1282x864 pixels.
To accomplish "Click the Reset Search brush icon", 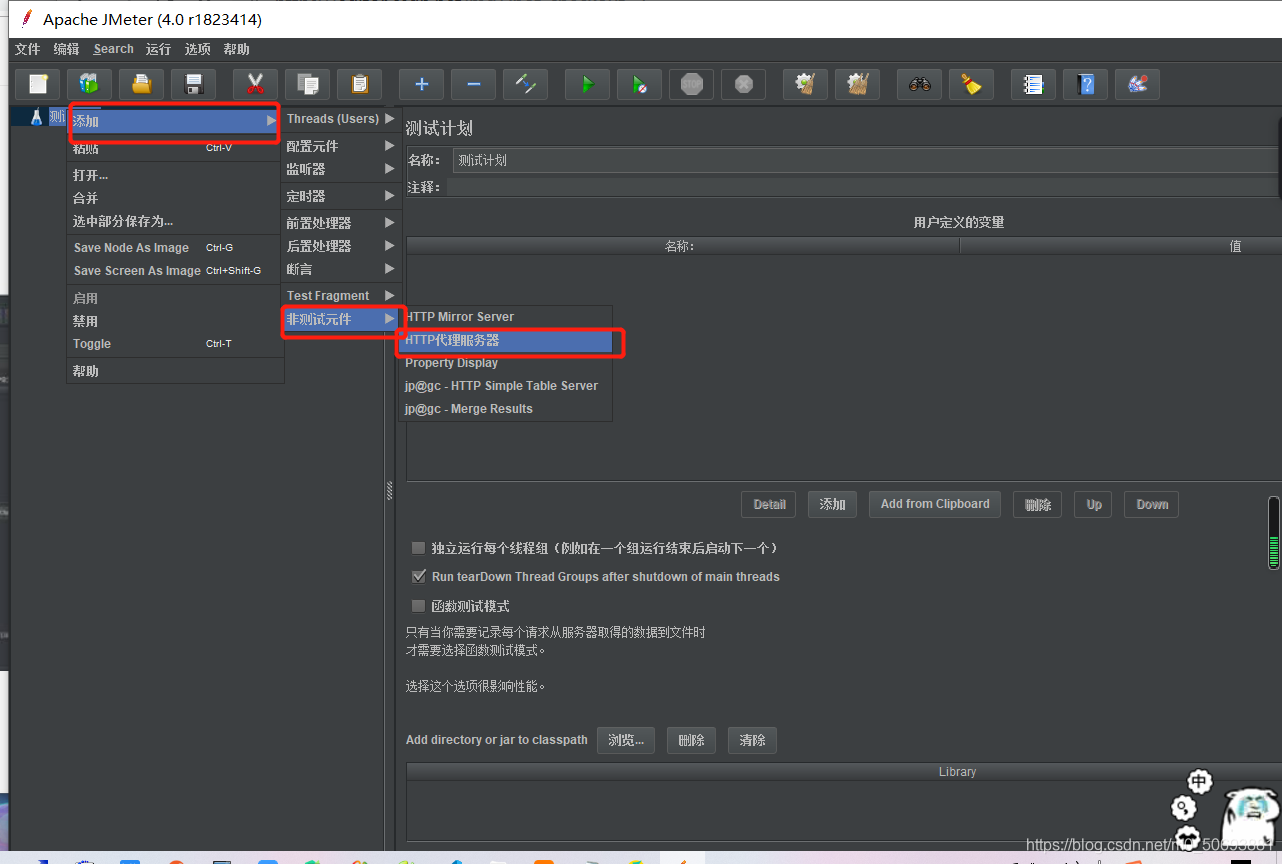I will (x=972, y=84).
